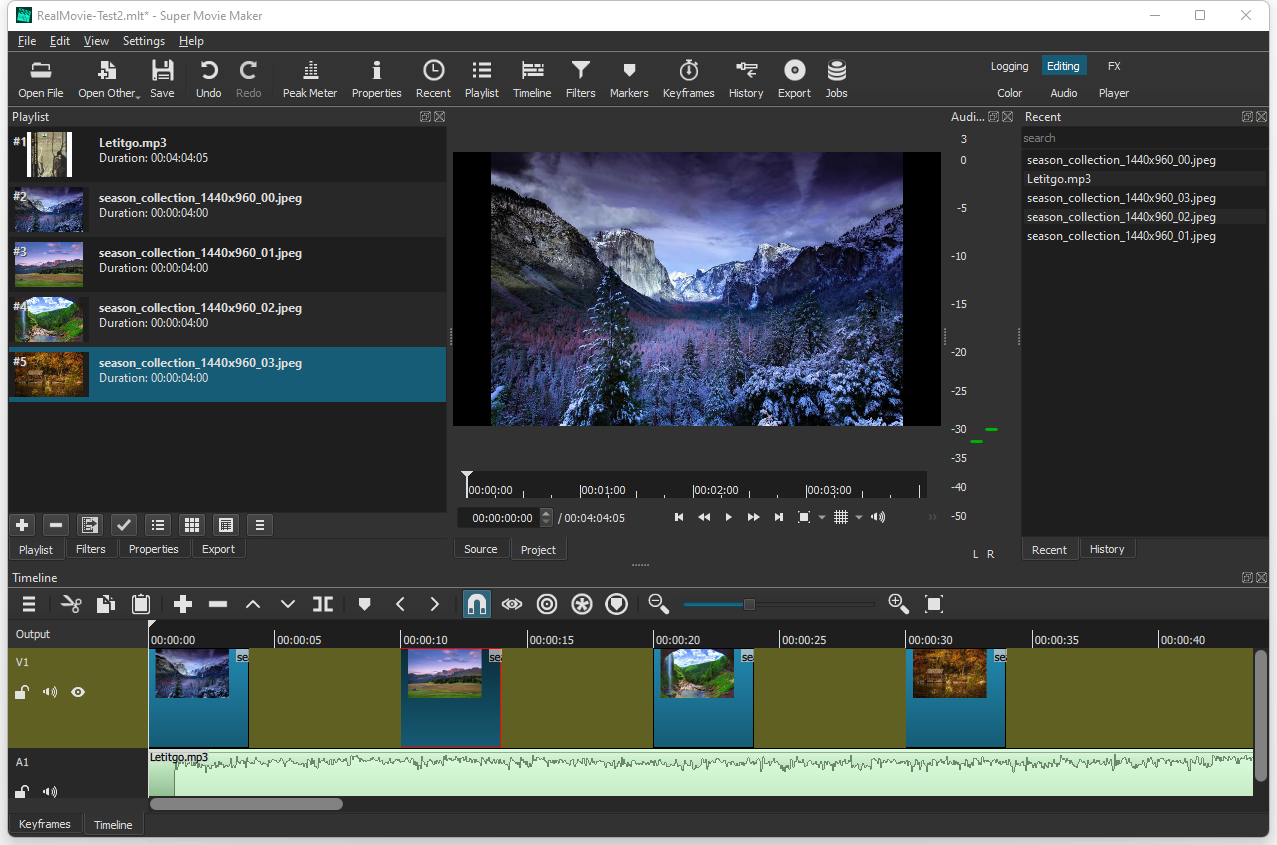1277x845 pixels.
Task: Open the Keyframes panel
Action: 688,79
